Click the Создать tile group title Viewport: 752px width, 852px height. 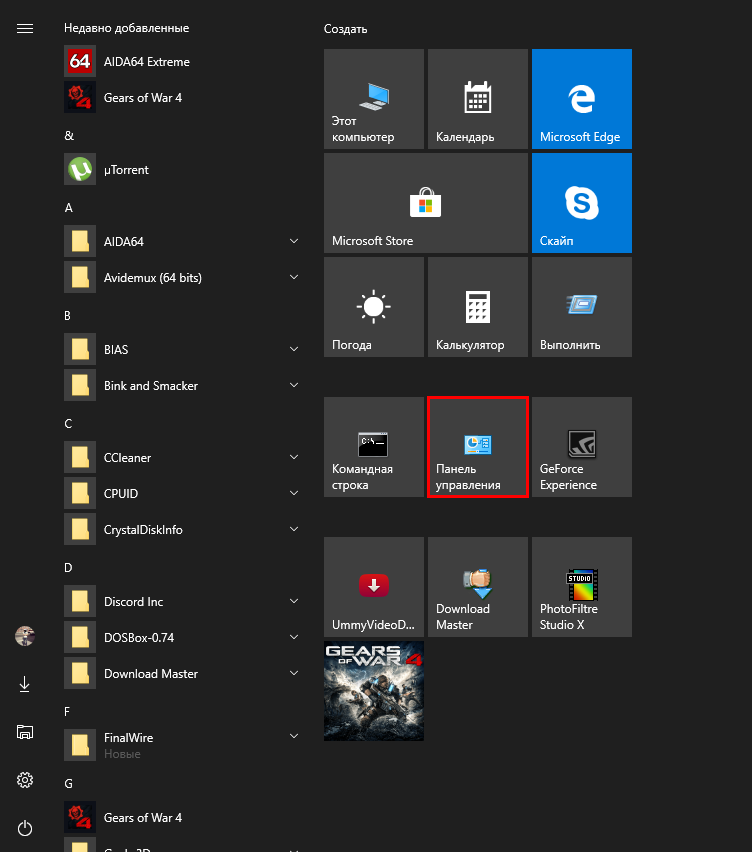coord(346,29)
